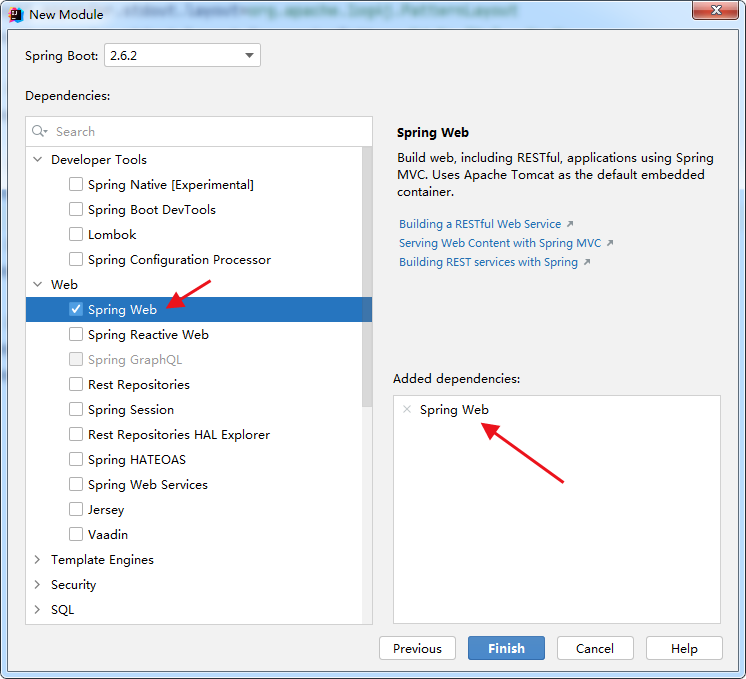Expand the SQL category

[38, 610]
